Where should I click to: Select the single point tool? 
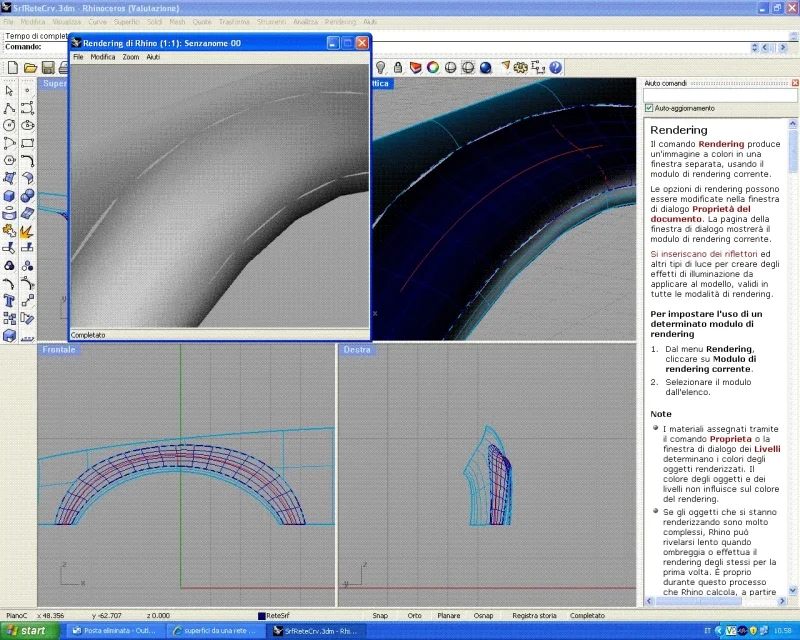(x=28, y=91)
